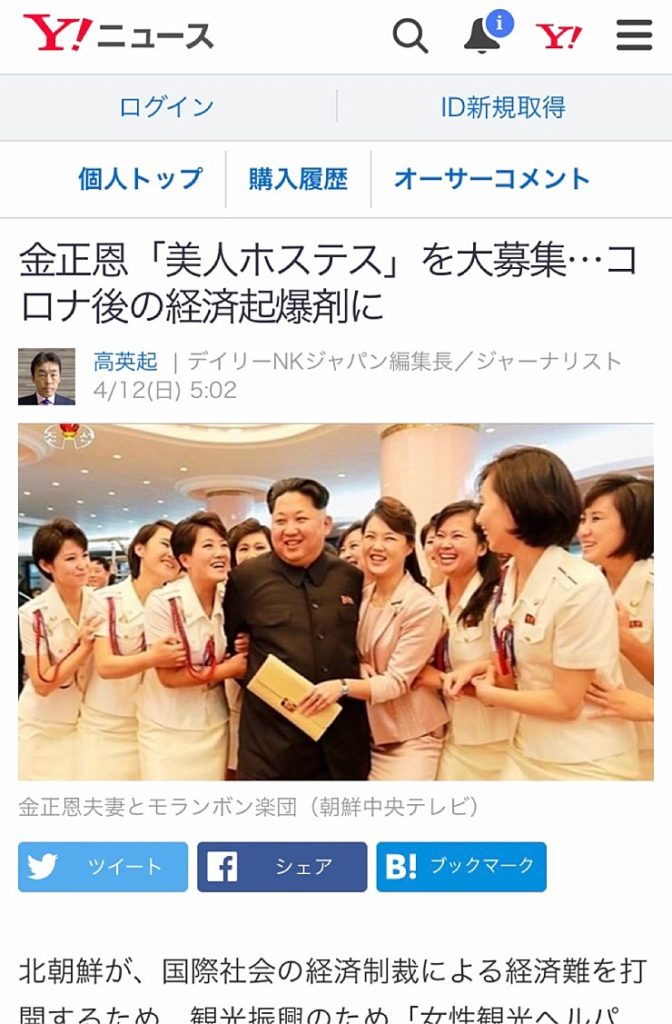Viewport: 672px width, 1024px height.
Task: Go to Yahoo! home via red Y! icon
Action: pos(558,36)
